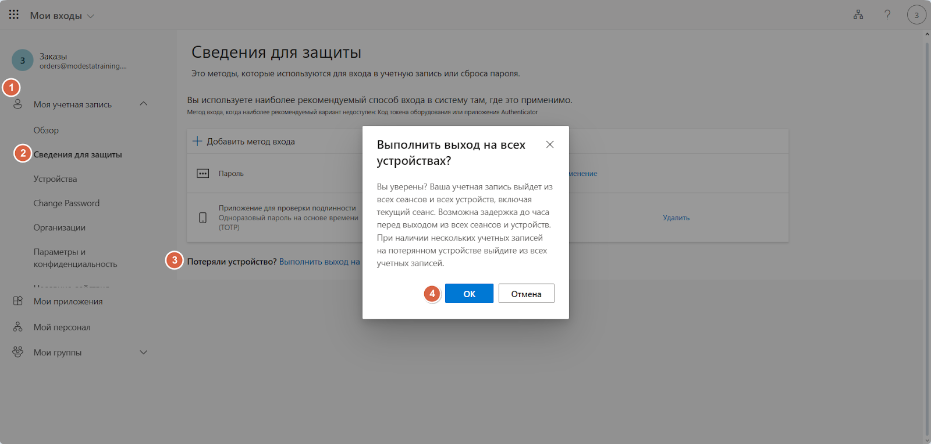Open the Обзор sidebar item
931x444 pixels.
[x=46, y=130]
